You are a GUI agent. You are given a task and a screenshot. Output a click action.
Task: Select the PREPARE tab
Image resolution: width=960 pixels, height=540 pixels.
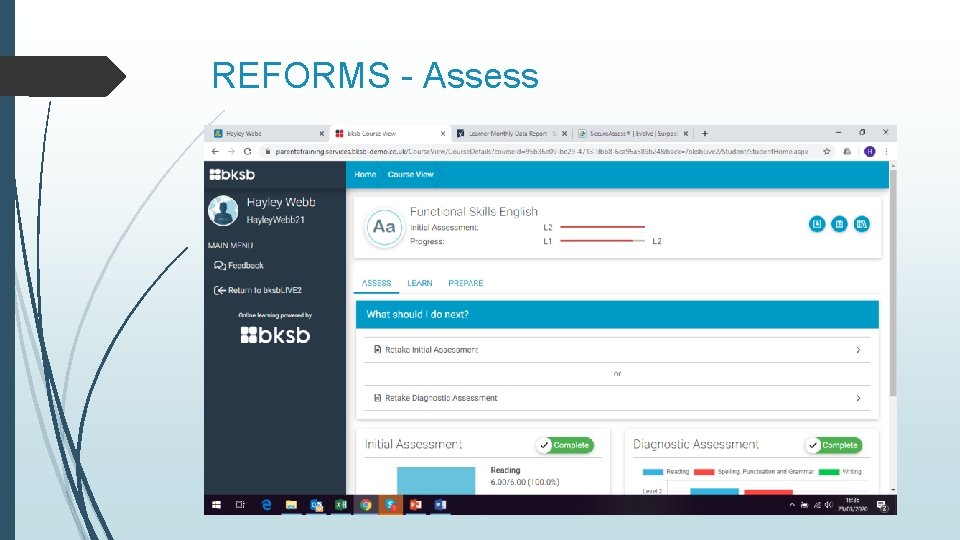tap(465, 283)
